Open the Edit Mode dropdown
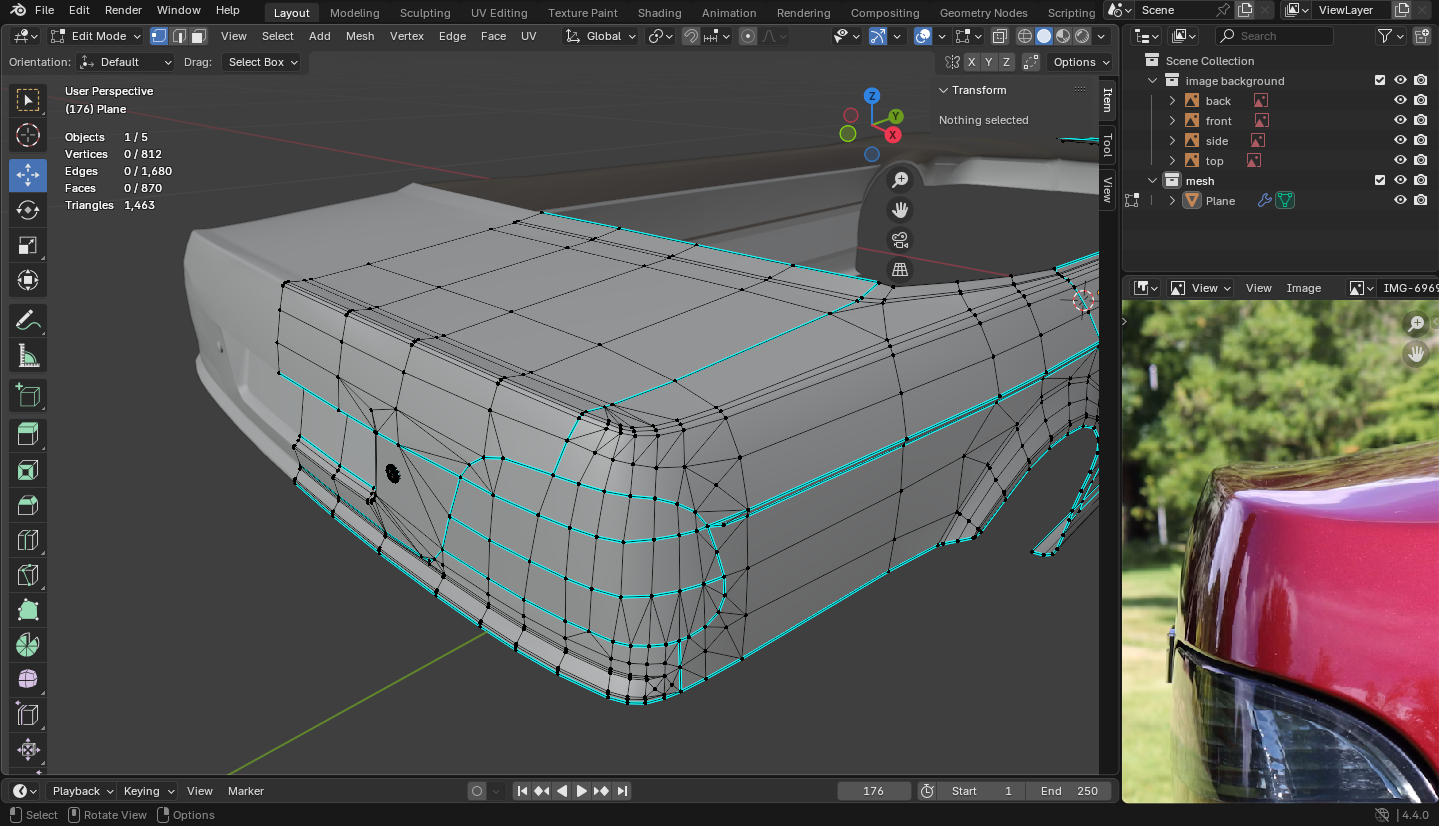Image resolution: width=1439 pixels, height=826 pixels. click(96, 36)
